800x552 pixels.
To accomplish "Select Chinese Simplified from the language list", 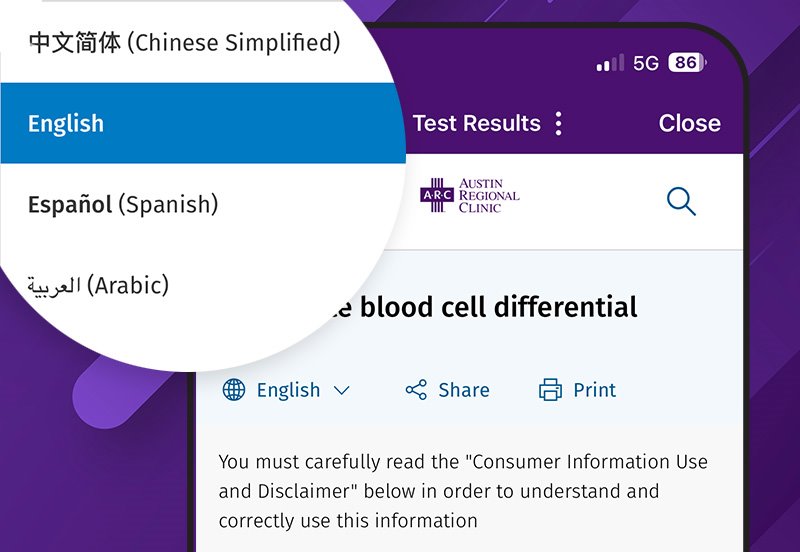I will click(x=184, y=42).
